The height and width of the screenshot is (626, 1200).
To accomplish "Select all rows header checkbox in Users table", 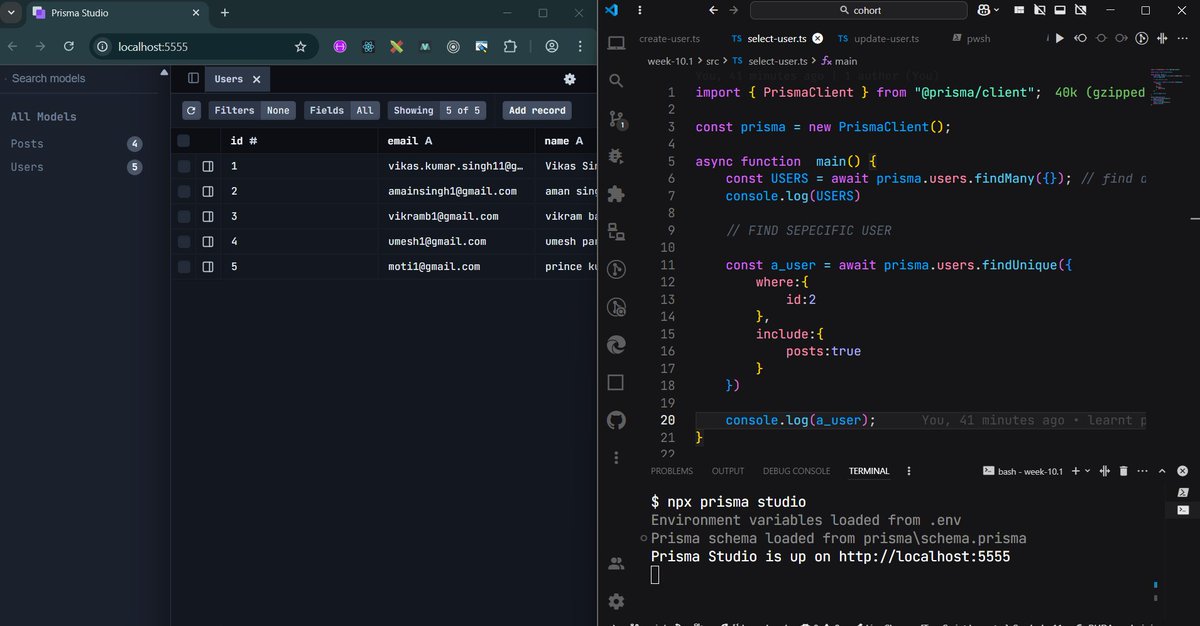I will pyautogui.click(x=183, y=141).
